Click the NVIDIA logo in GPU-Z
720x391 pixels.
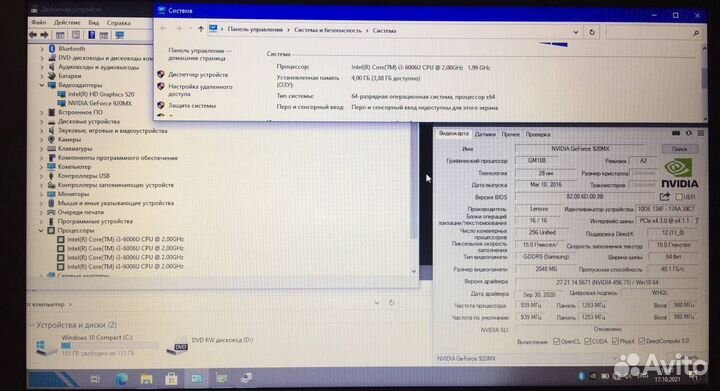coord(680,173)
